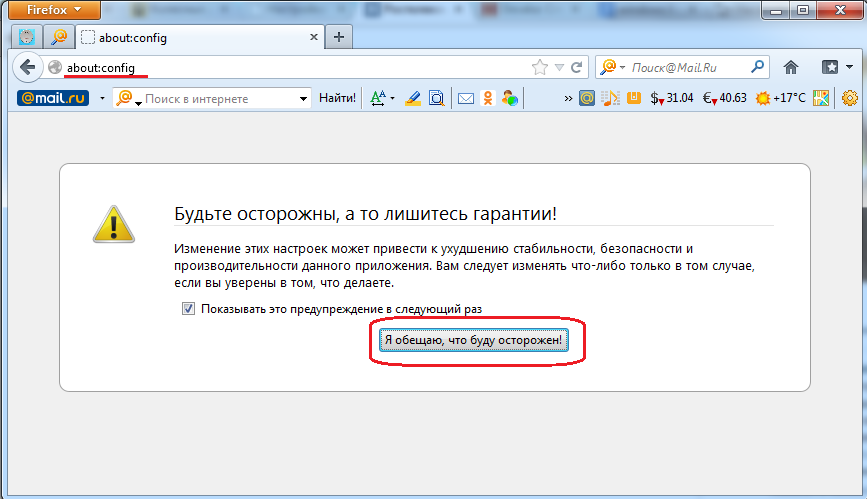Screen dimensions: 867x499
Task: Open a new tab with plus button
Action: coord(339,38)
